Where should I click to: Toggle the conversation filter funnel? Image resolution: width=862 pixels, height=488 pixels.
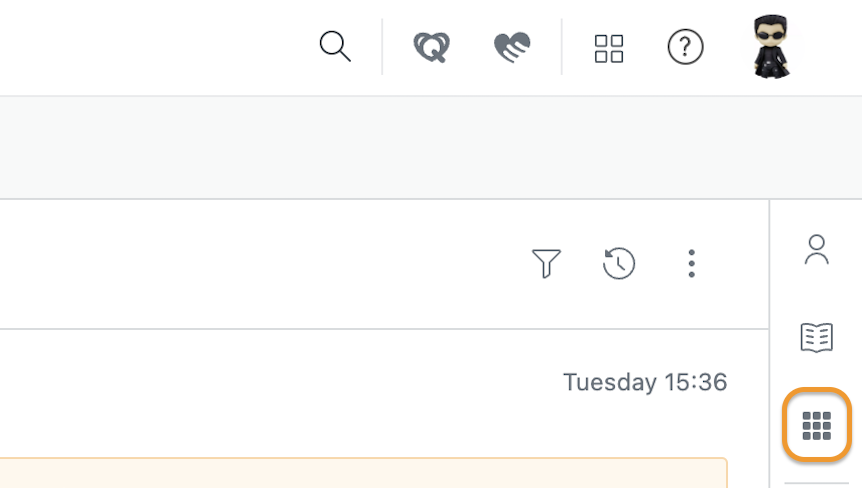click(546, 263)
